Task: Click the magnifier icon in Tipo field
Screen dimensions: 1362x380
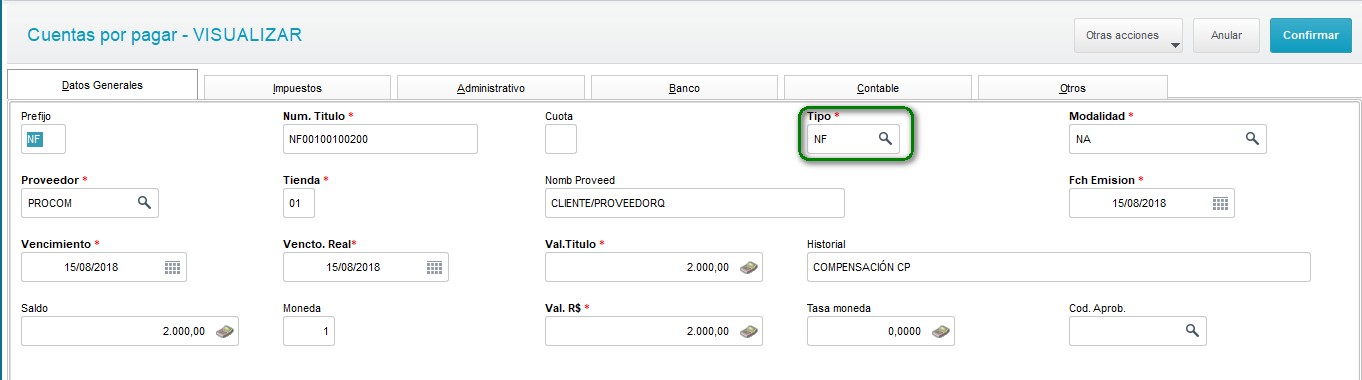Action: (x=885, y=139)
